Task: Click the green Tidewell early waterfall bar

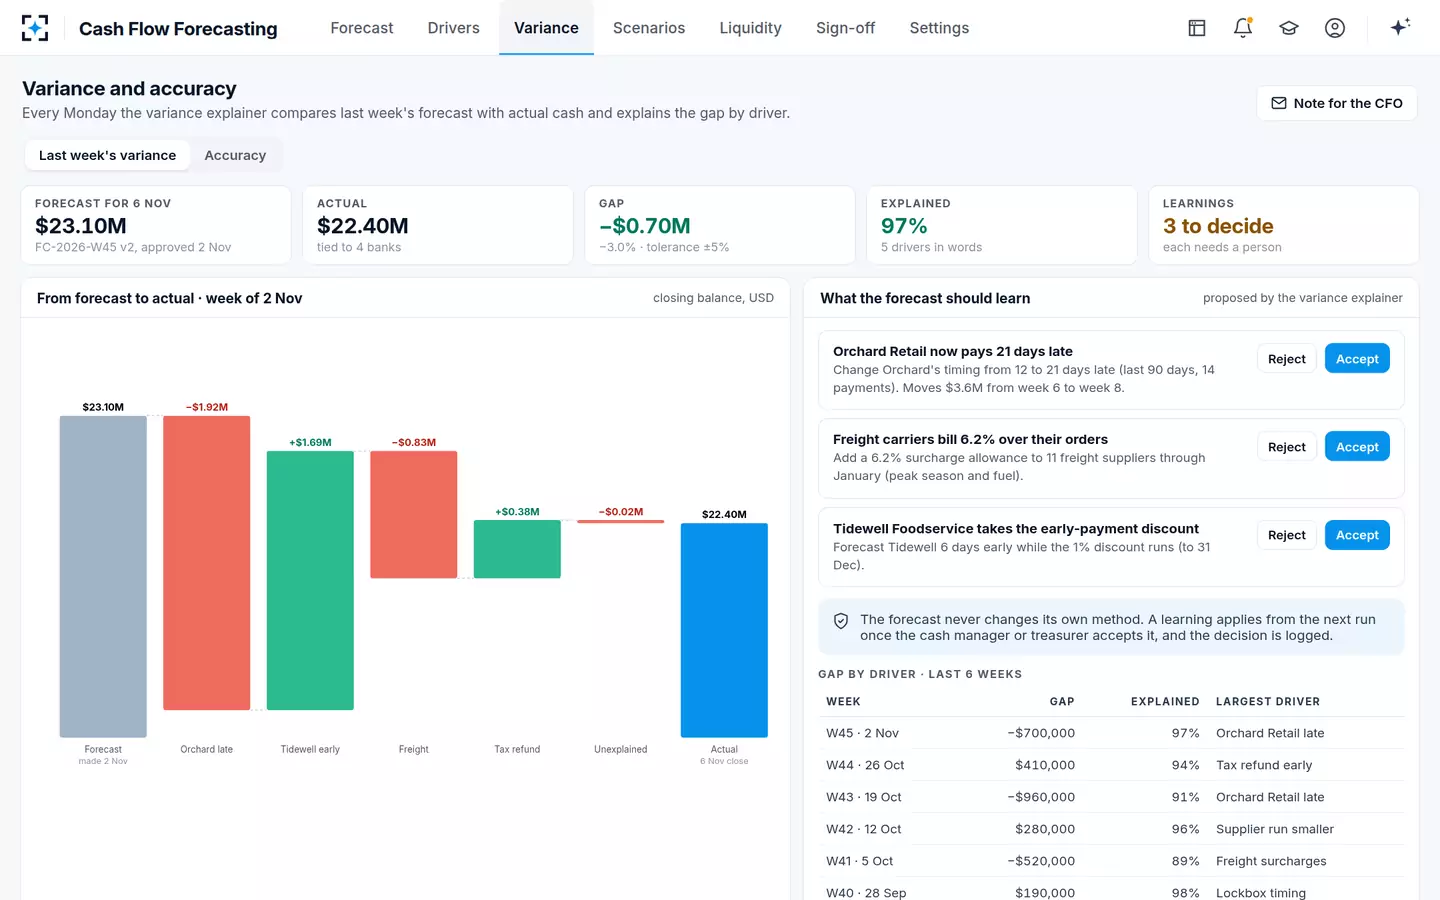Action: pyautogui.click(x=310, y=580)
